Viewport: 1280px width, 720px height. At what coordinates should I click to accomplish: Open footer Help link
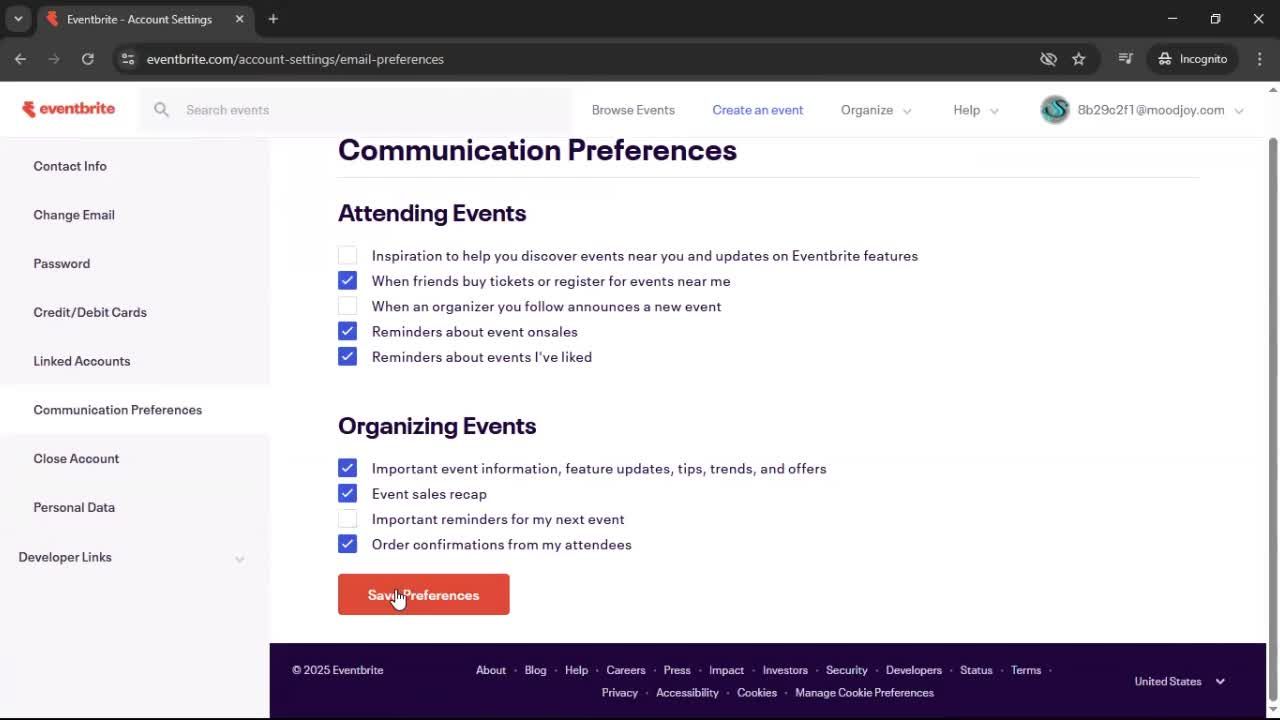point(576,670)
